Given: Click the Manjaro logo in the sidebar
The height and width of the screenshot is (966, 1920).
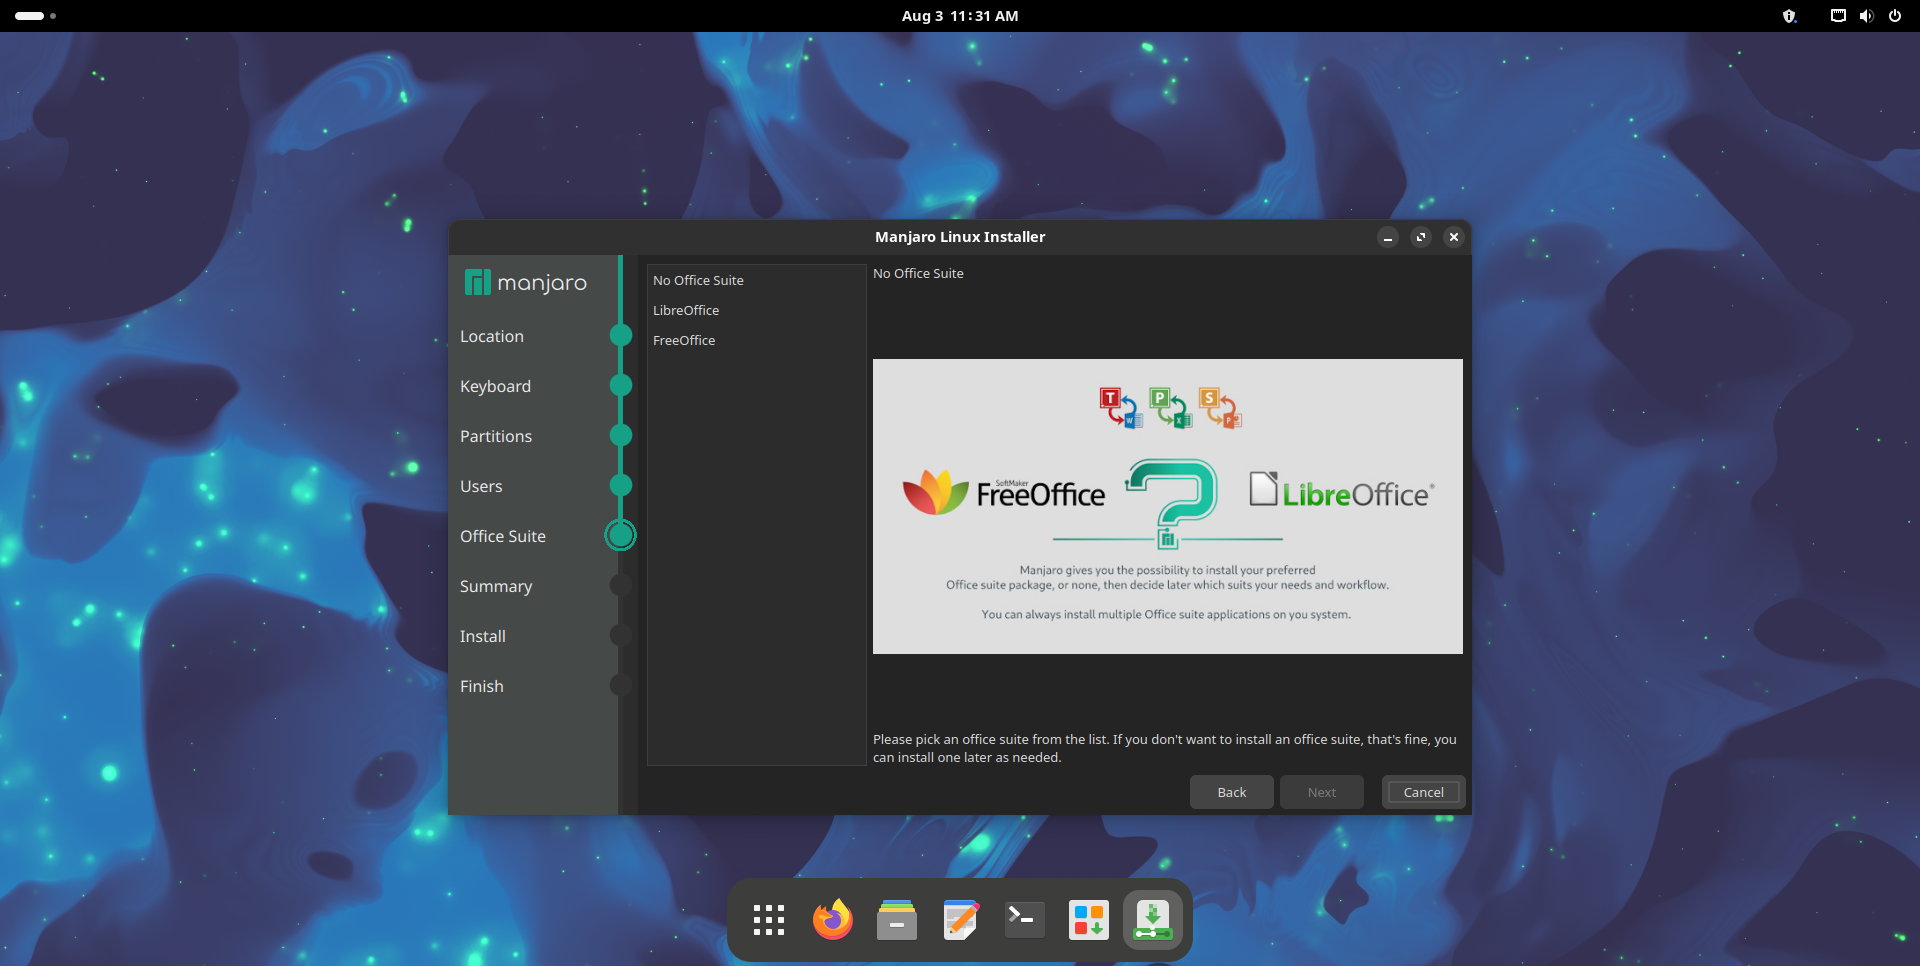Looking at the screenshot, I should (526, 283).
